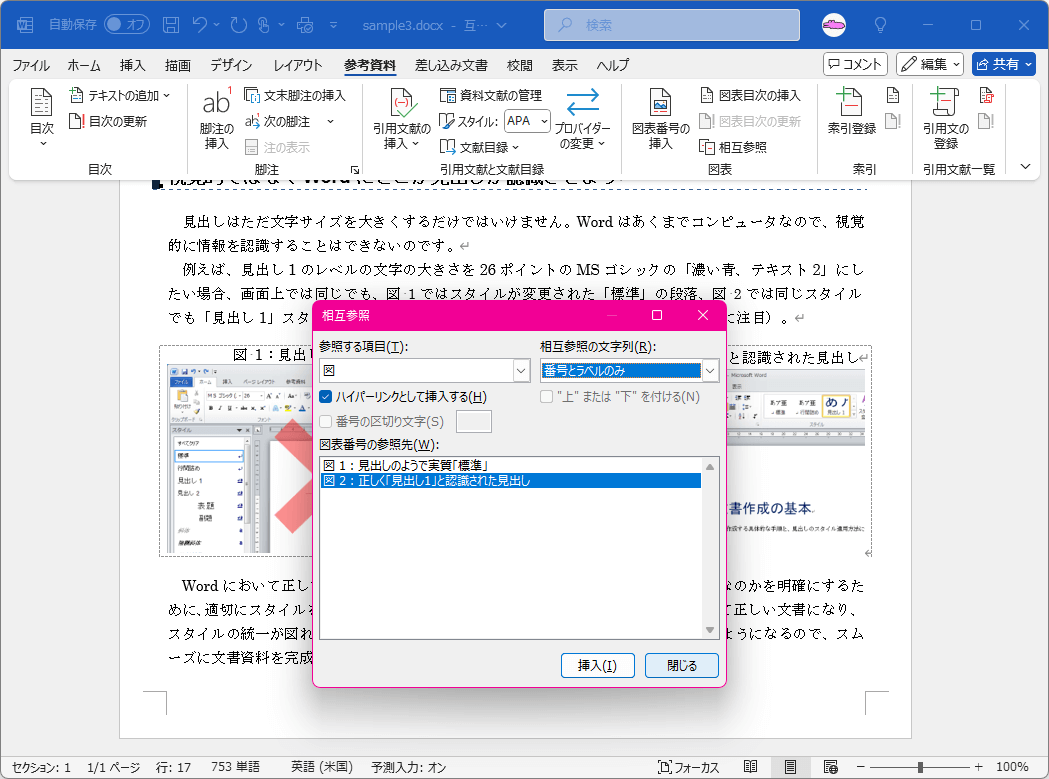Open 相互参照の文字列 dropdown
Screen dimensions: 1049x779
click(710, 370)
